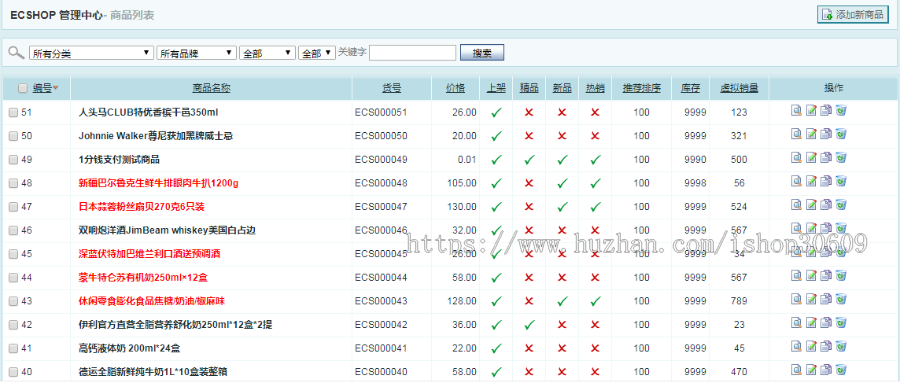Image resolution: width=900 pixels, height=383 pixels.
Task: Click the virtual sales value 789
Action: coord(739,301)
